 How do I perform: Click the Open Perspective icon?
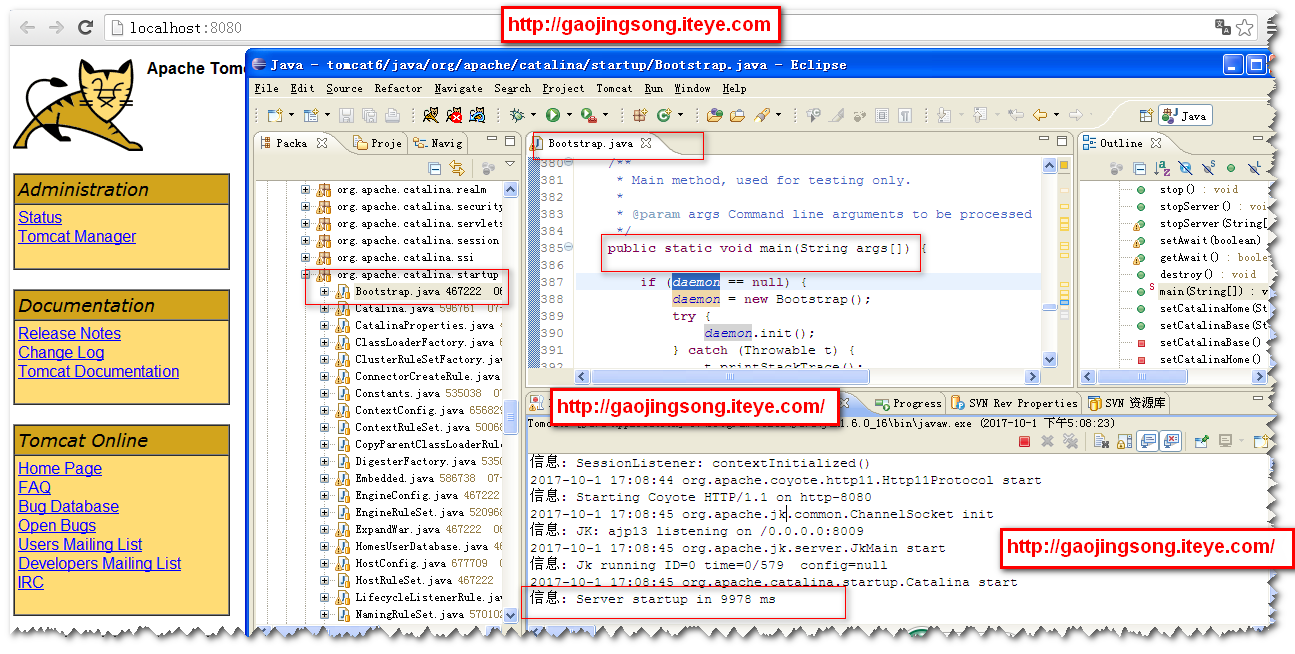(1146, 116)
